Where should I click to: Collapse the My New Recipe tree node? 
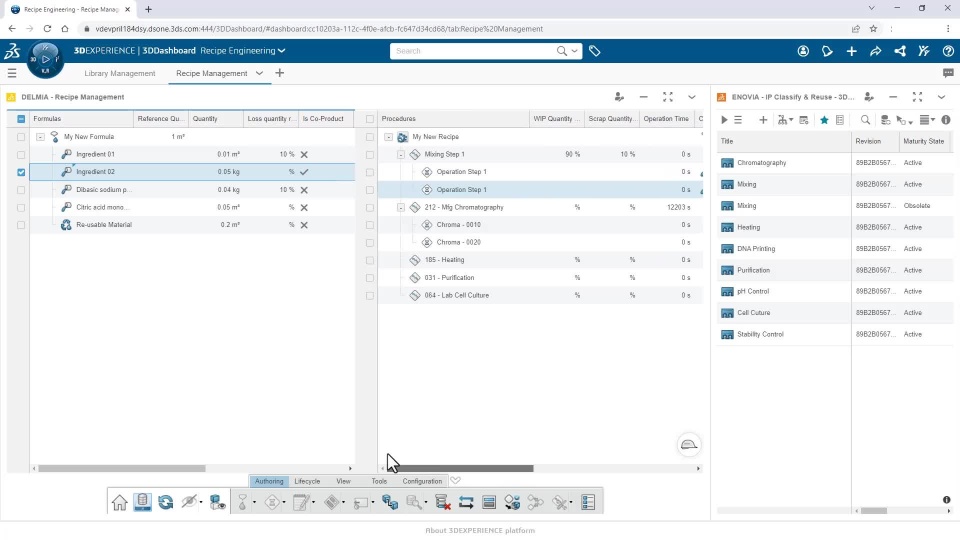[x=388, y=137]
